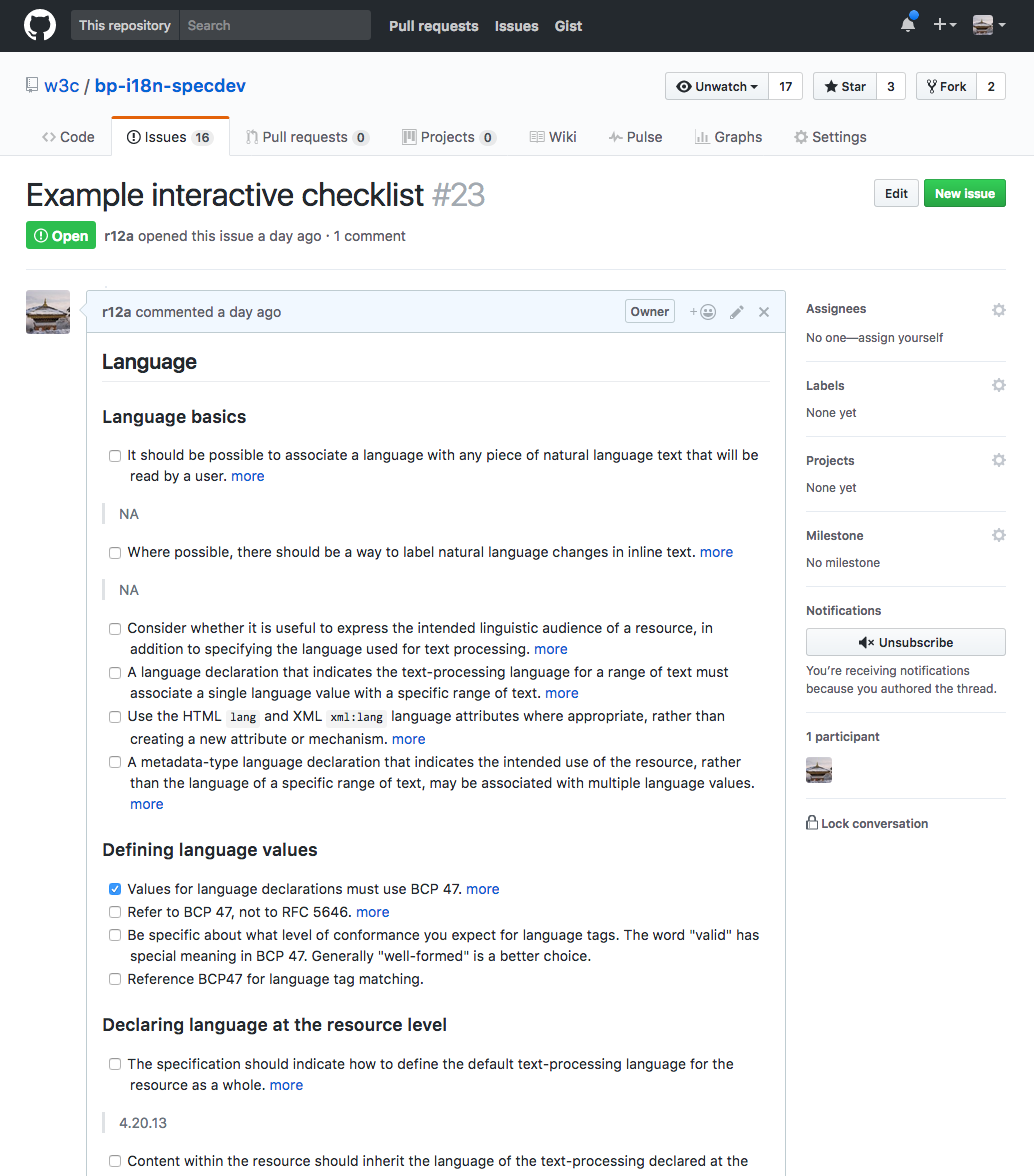This screenshot has width=1034, height=1176.
Task: Check 'Reference BCP47 for language tag matching'
Action: (115, 979)
